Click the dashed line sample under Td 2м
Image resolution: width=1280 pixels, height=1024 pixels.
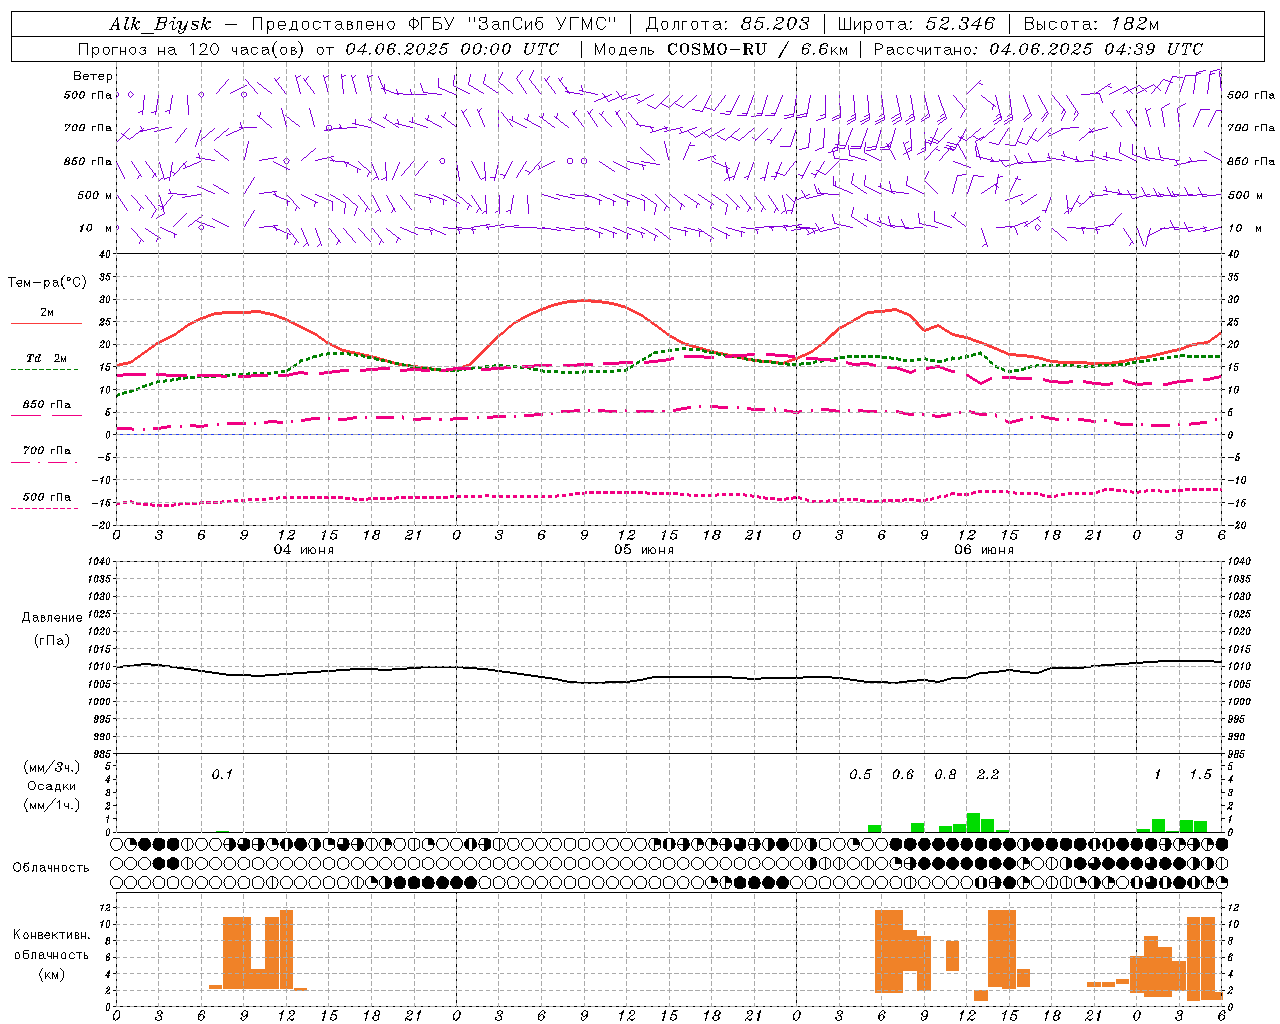coord(45,370)
